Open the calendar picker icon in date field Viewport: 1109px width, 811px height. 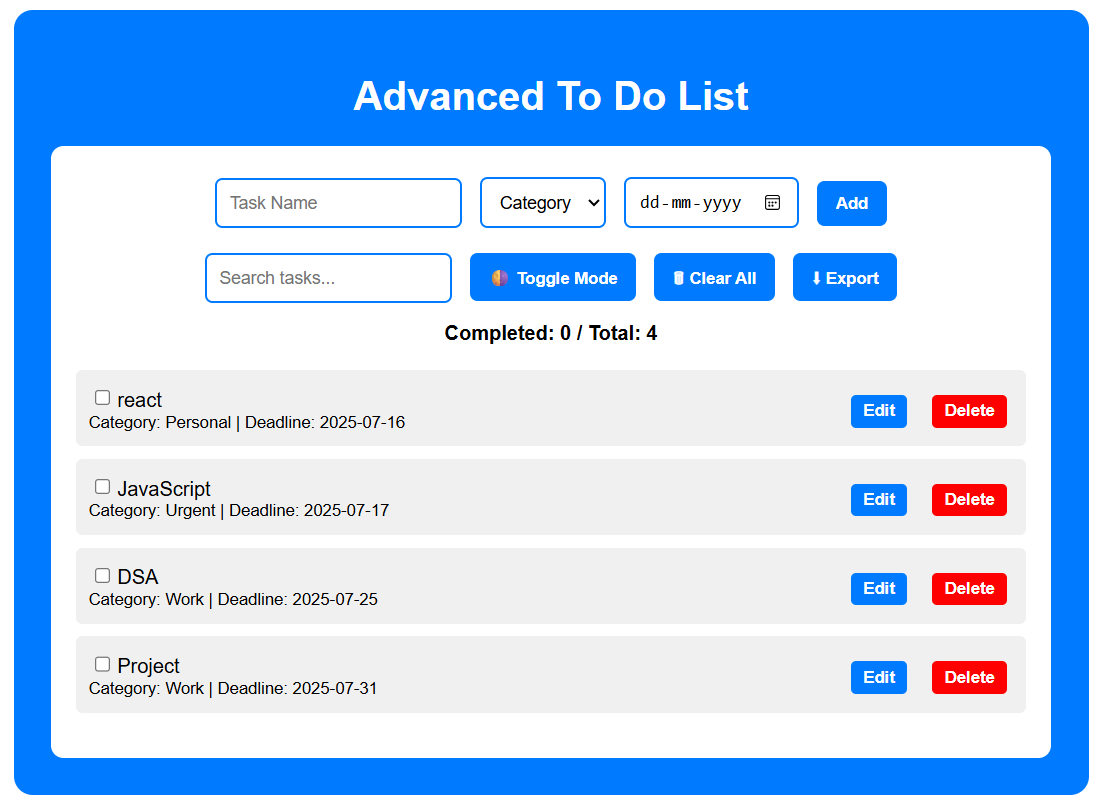[772, 203]
